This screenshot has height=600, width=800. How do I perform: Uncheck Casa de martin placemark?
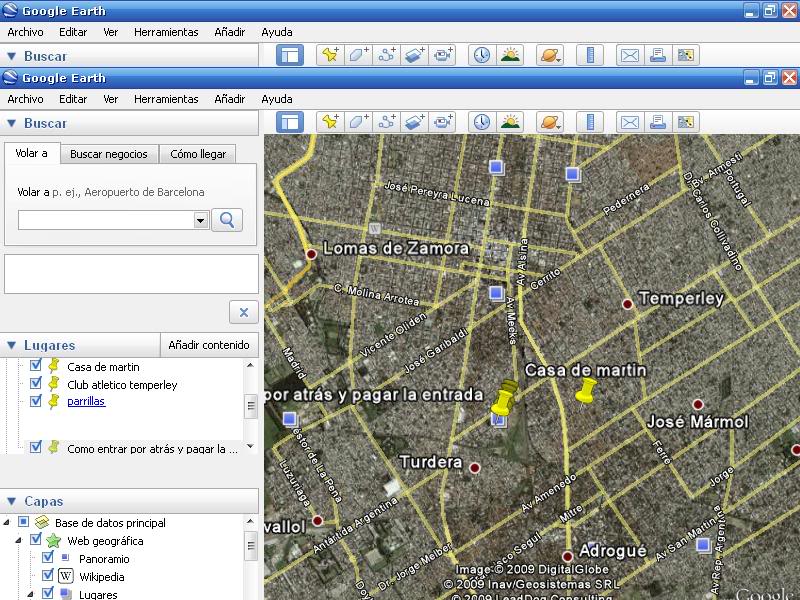[36, 365]
